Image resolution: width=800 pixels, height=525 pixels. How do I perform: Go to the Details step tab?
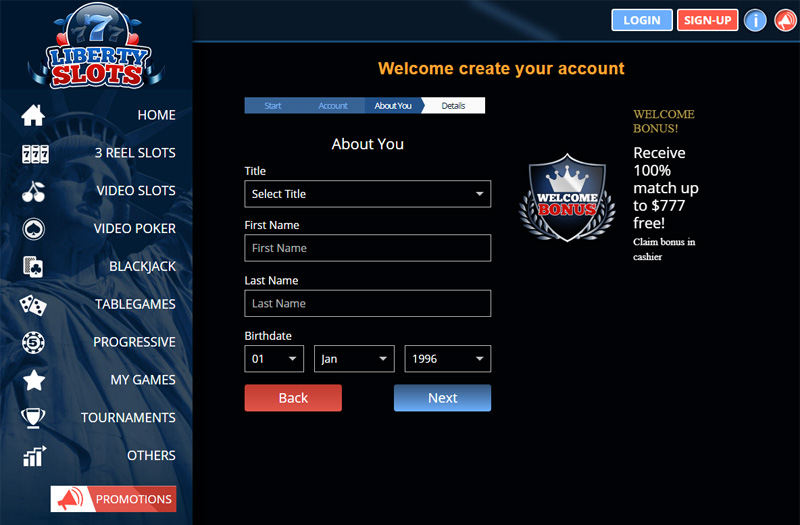coord(453,106)
